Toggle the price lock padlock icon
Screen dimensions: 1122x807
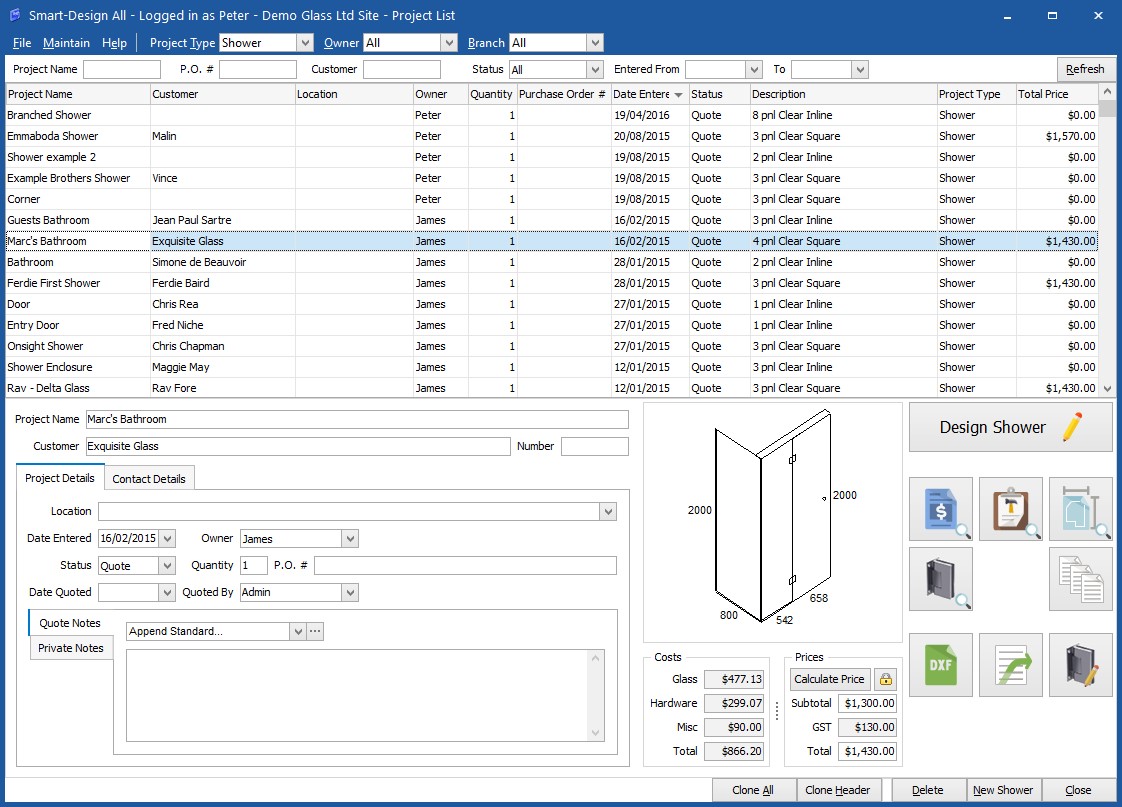[x=885, y=679]
